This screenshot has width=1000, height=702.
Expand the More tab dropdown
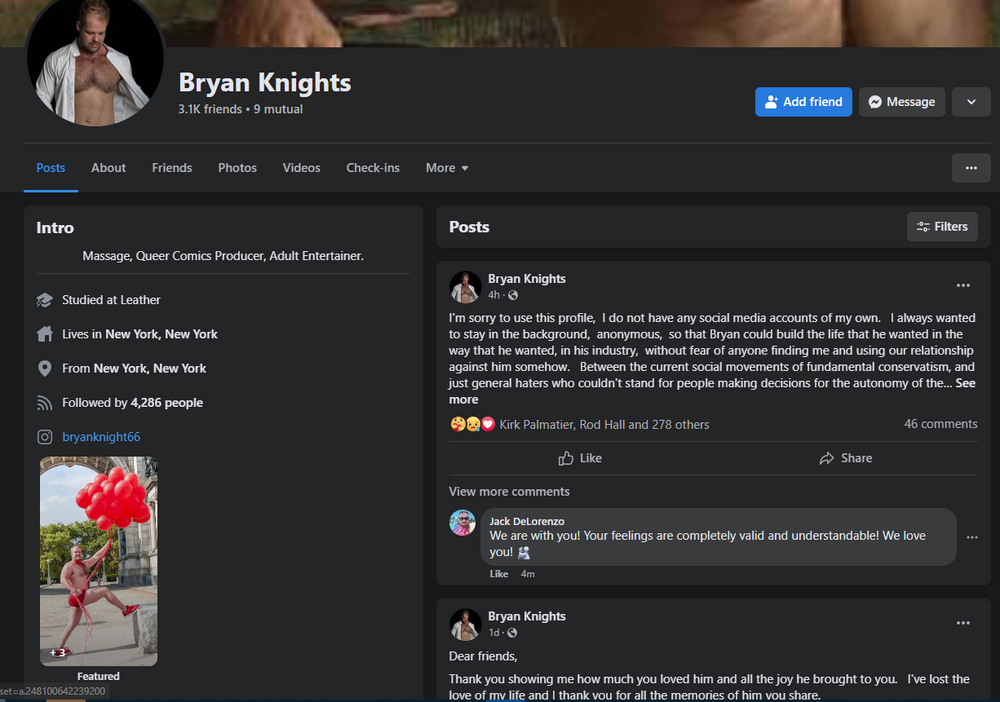click(x=446, y=168)
